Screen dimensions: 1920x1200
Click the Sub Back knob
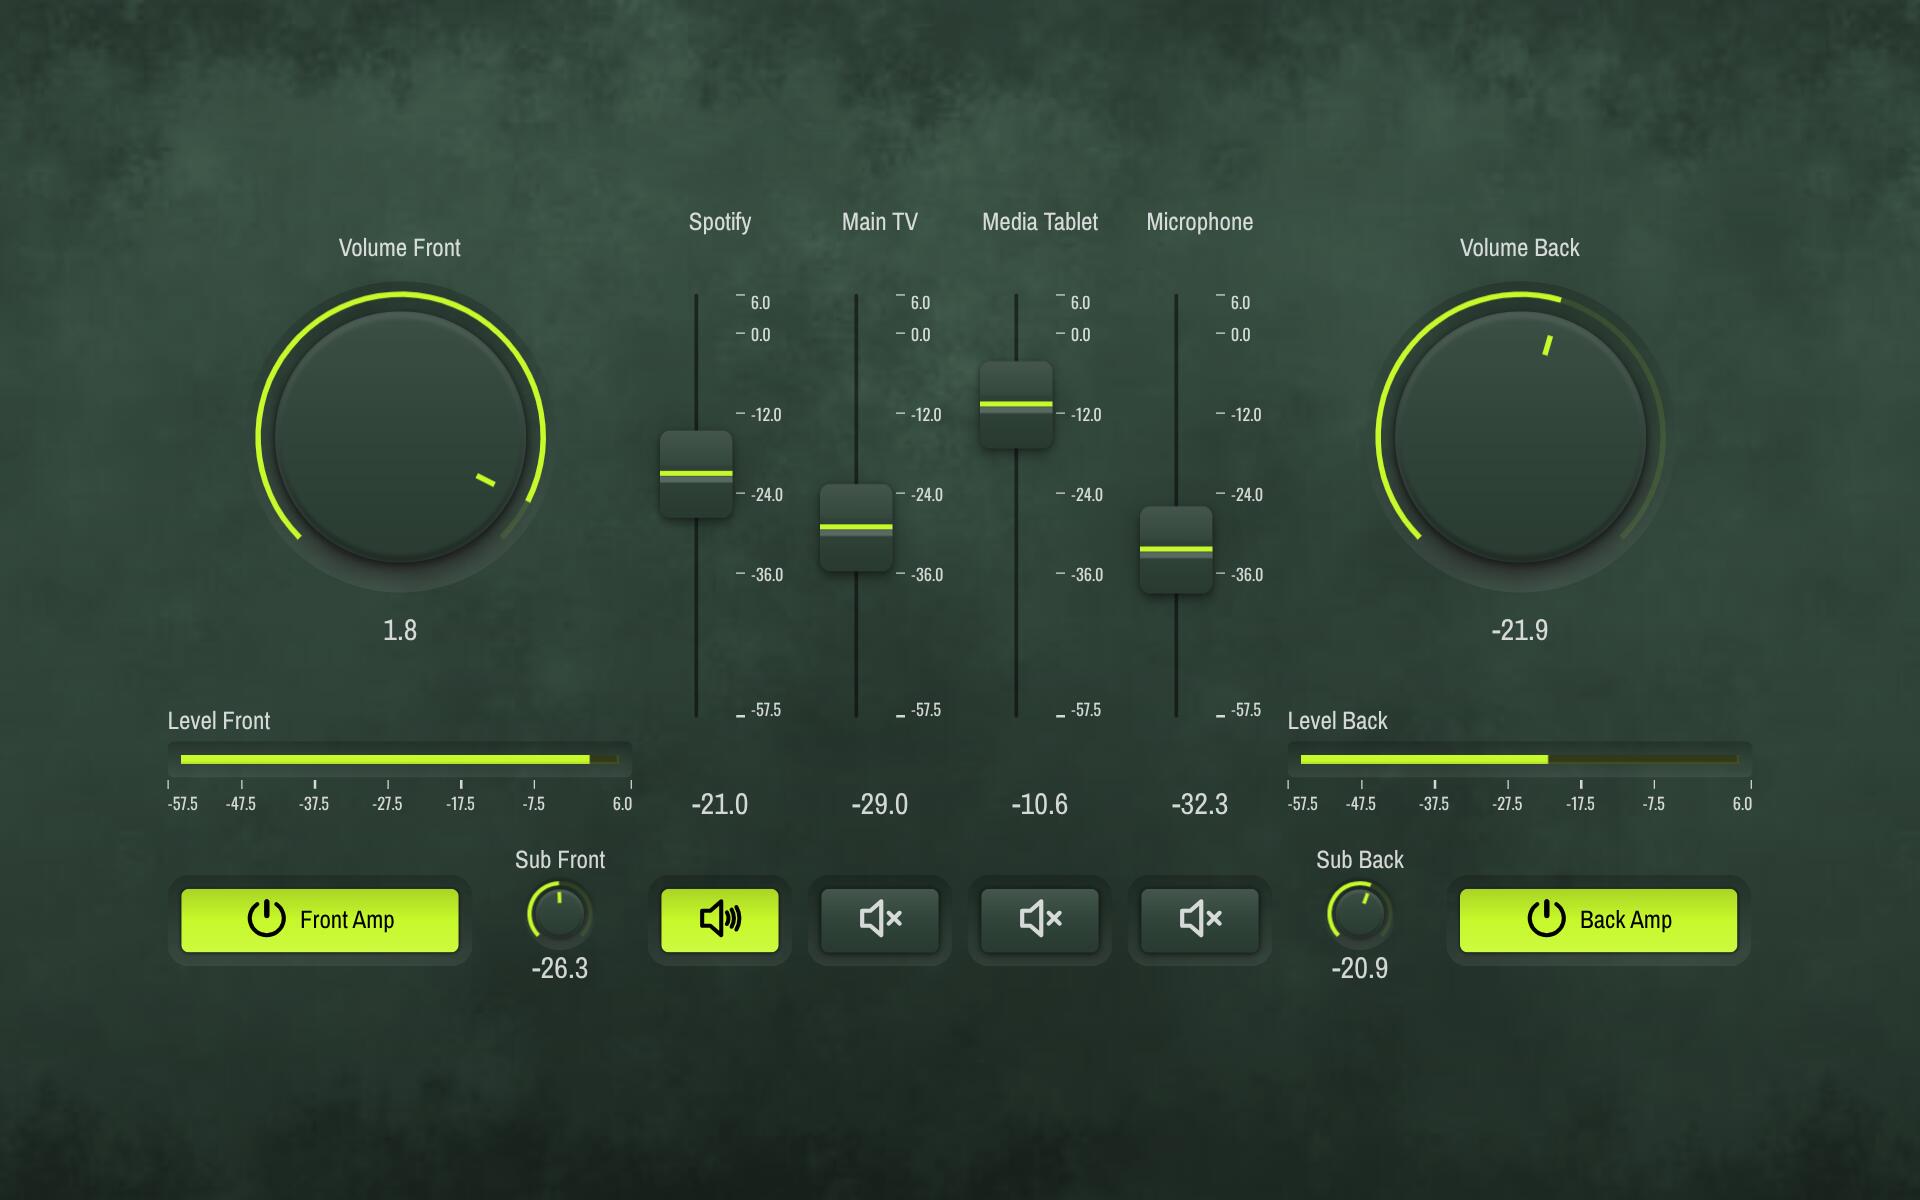click(1359, 913)
